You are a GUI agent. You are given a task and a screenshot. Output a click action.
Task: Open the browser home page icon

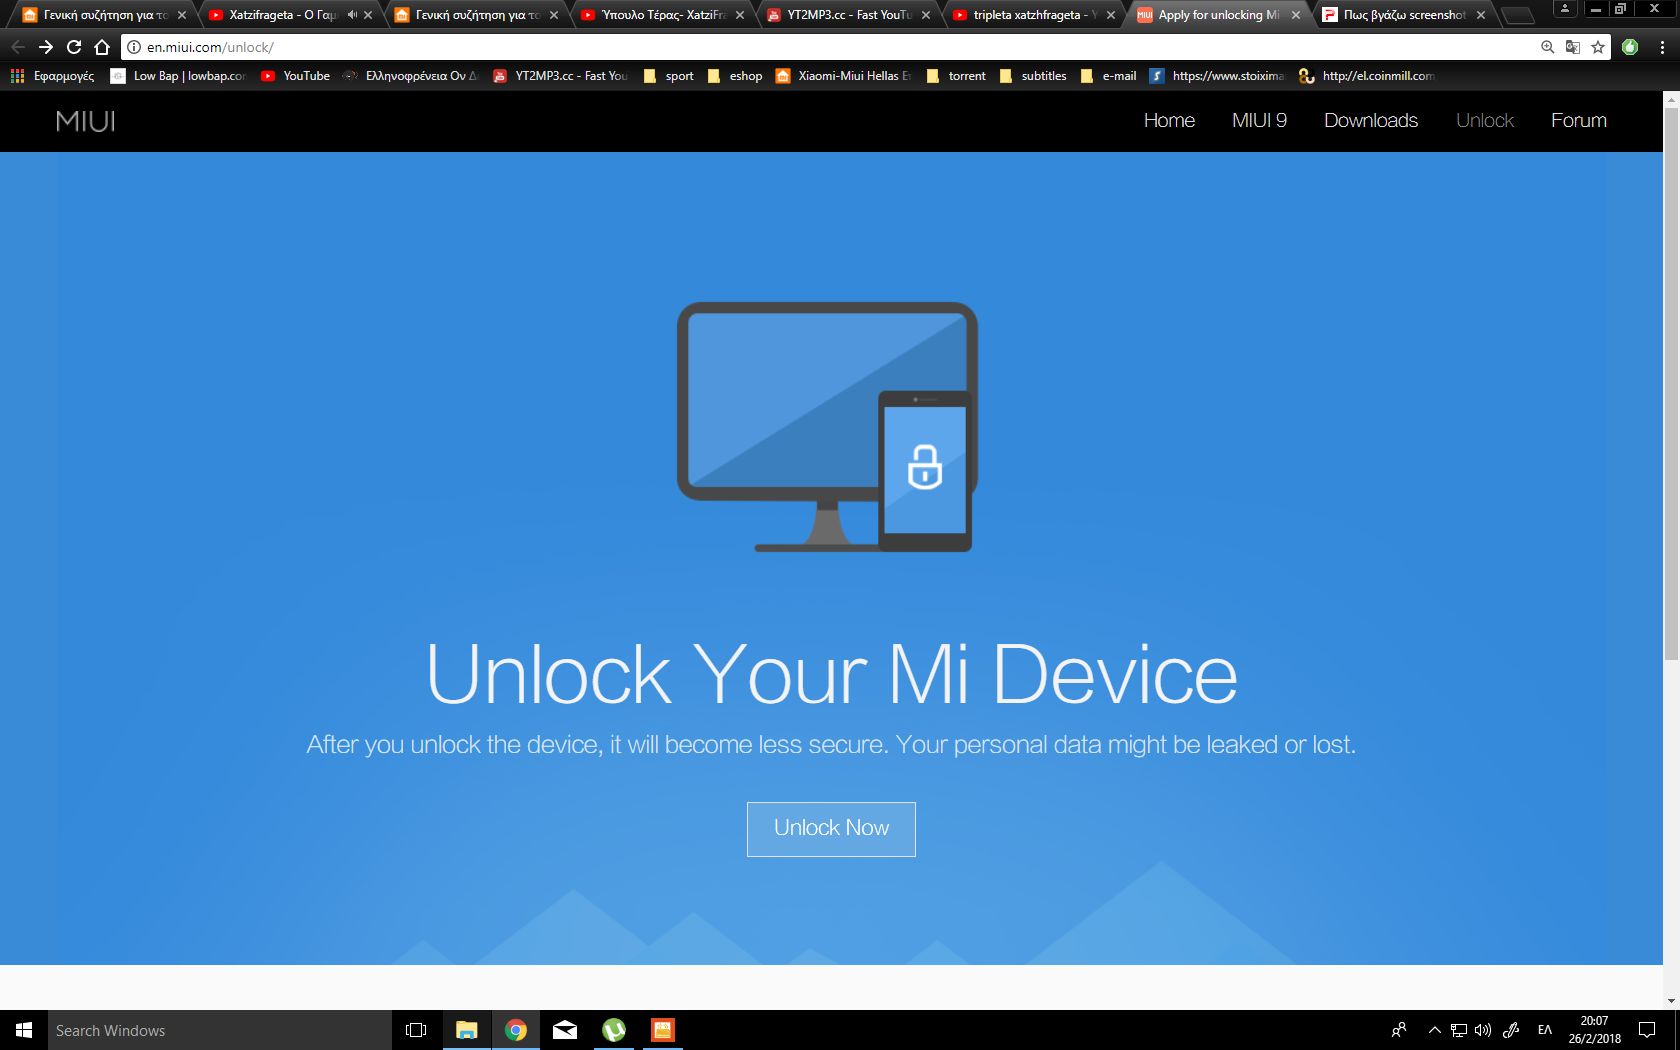pos(102,47)
